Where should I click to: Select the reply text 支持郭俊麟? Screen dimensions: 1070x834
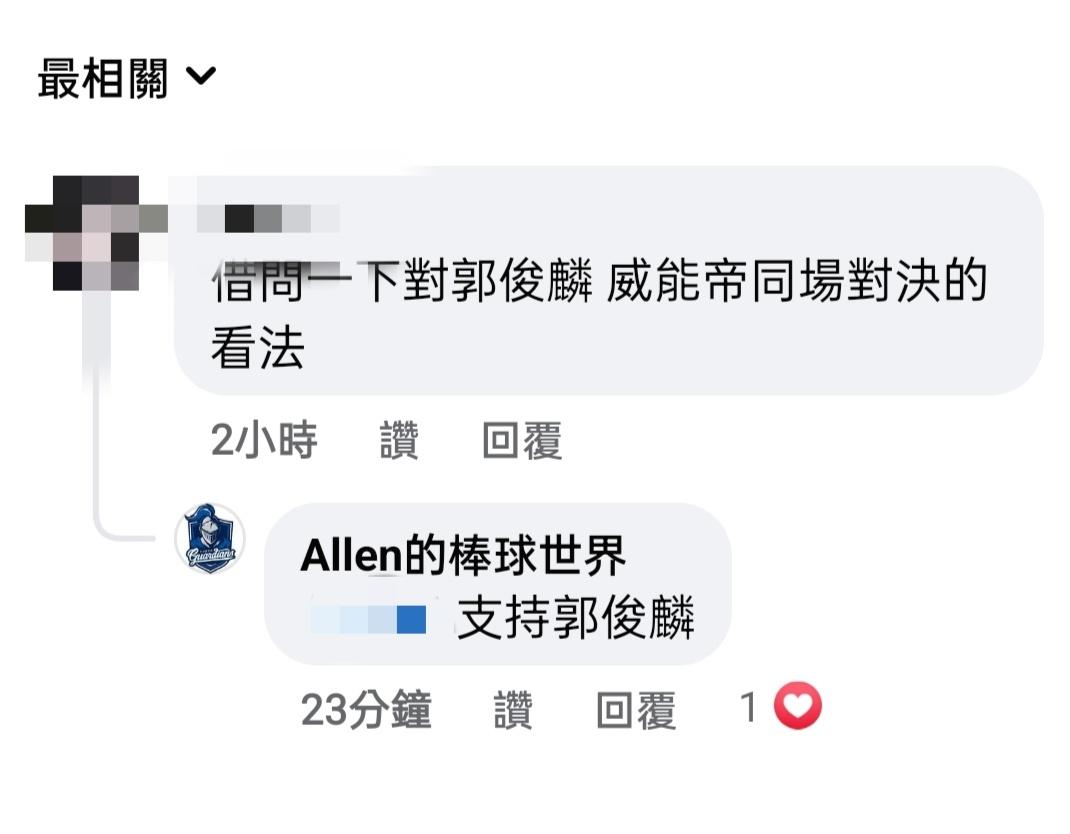click(576, 617)
